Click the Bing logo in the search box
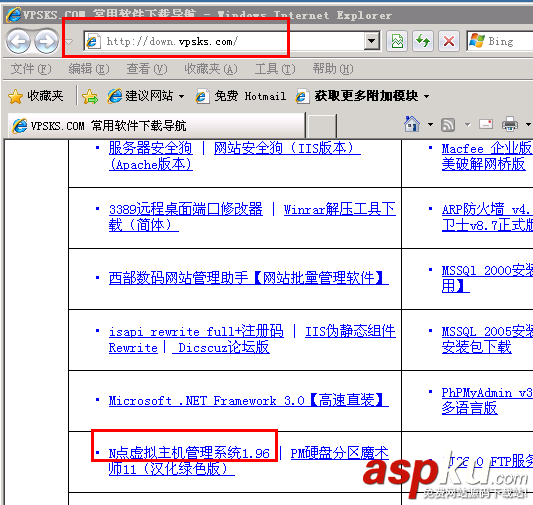The image size is (533, 505). 477,41
